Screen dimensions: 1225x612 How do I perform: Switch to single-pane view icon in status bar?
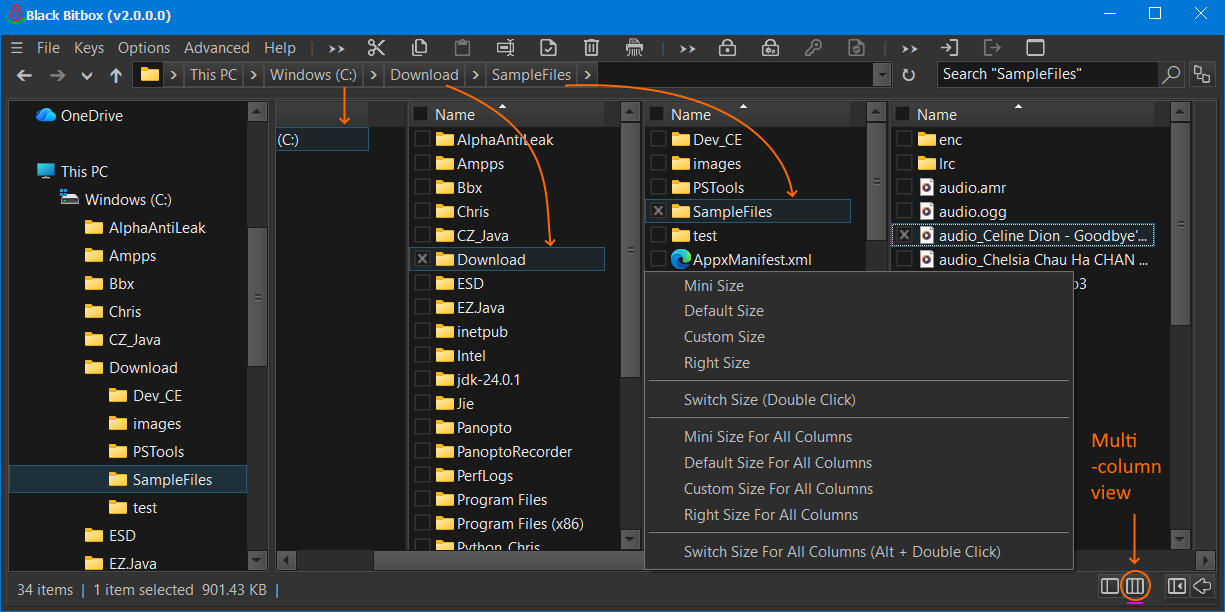(x=1109, y=586)
